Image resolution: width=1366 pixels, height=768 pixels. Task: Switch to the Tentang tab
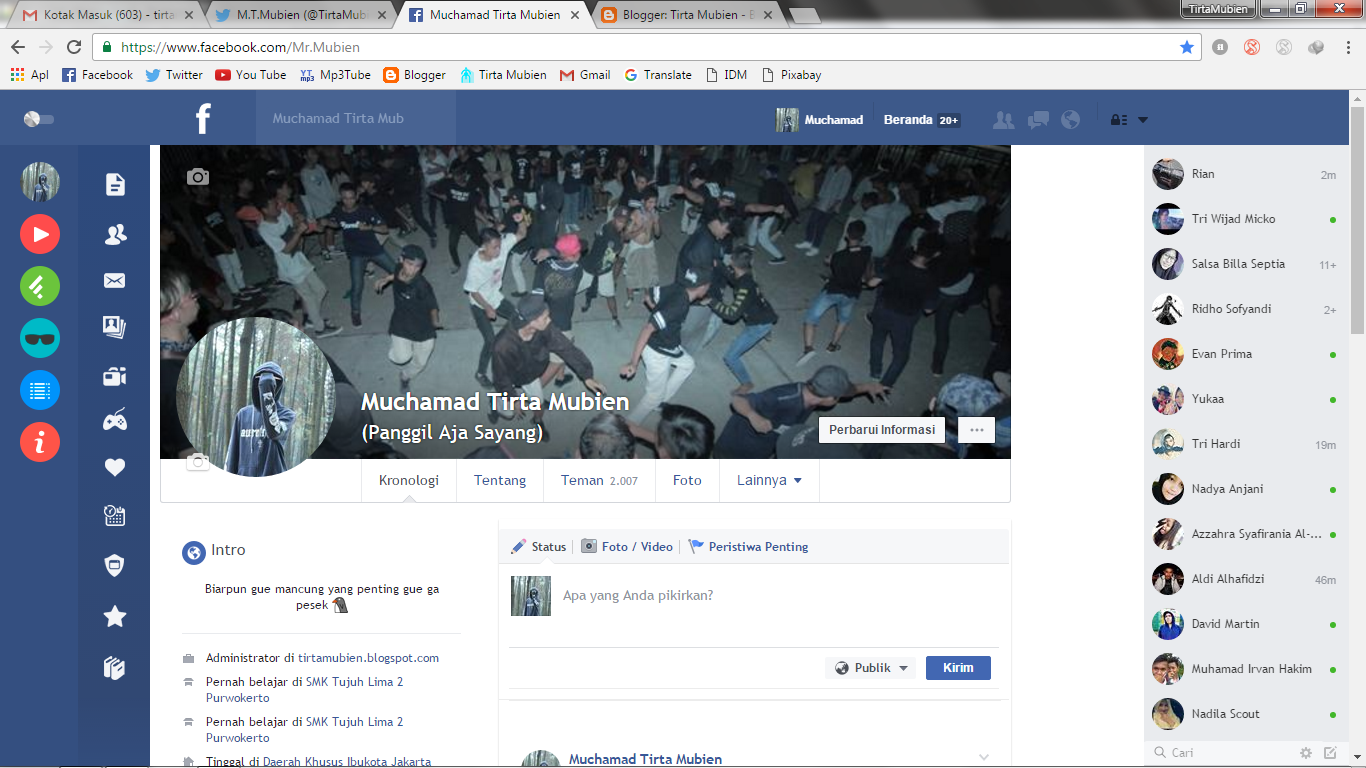499,480
